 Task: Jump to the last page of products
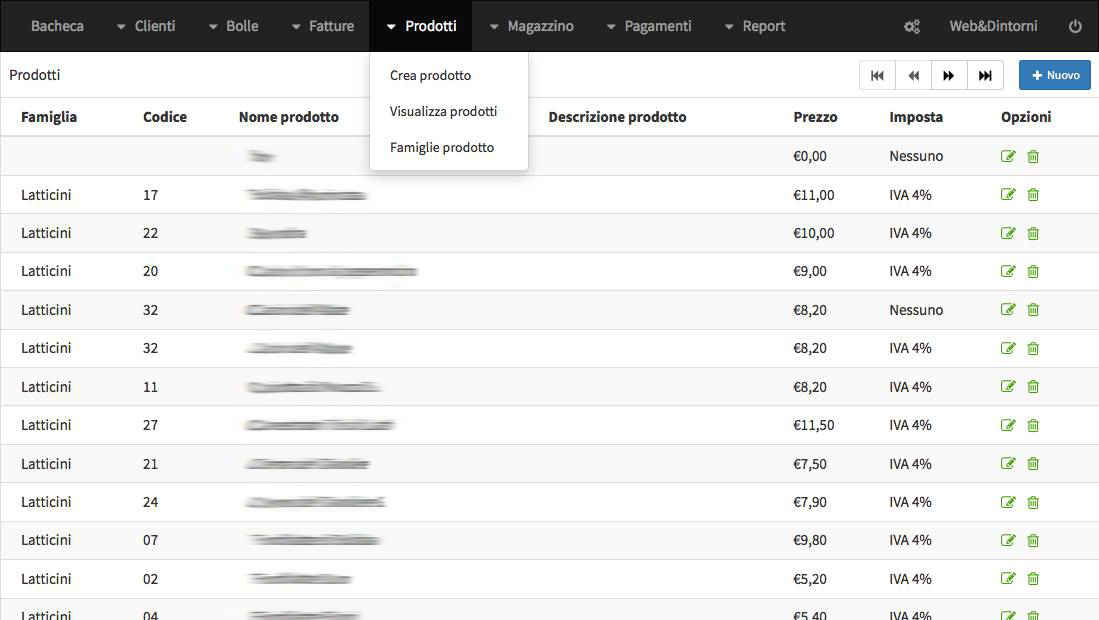[985, 76]
